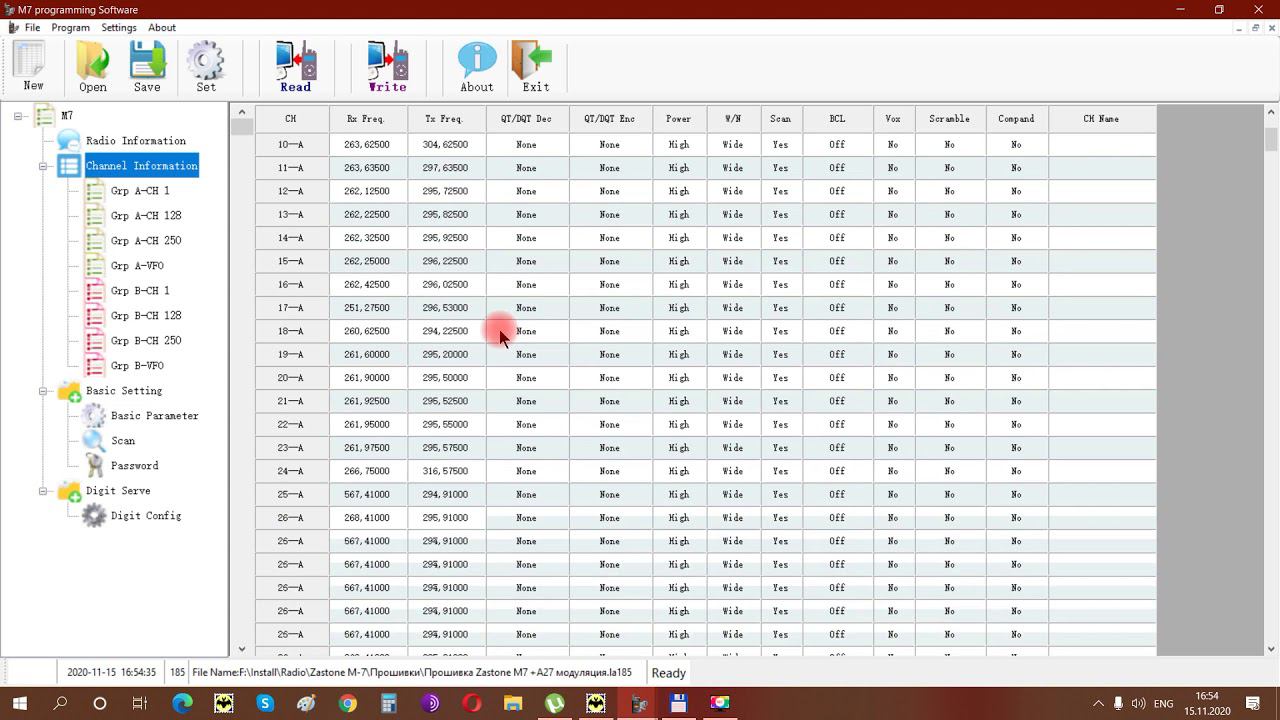Click the Rx Freq. column header
Screen dimensions: 1280x720
pos(368,119)
